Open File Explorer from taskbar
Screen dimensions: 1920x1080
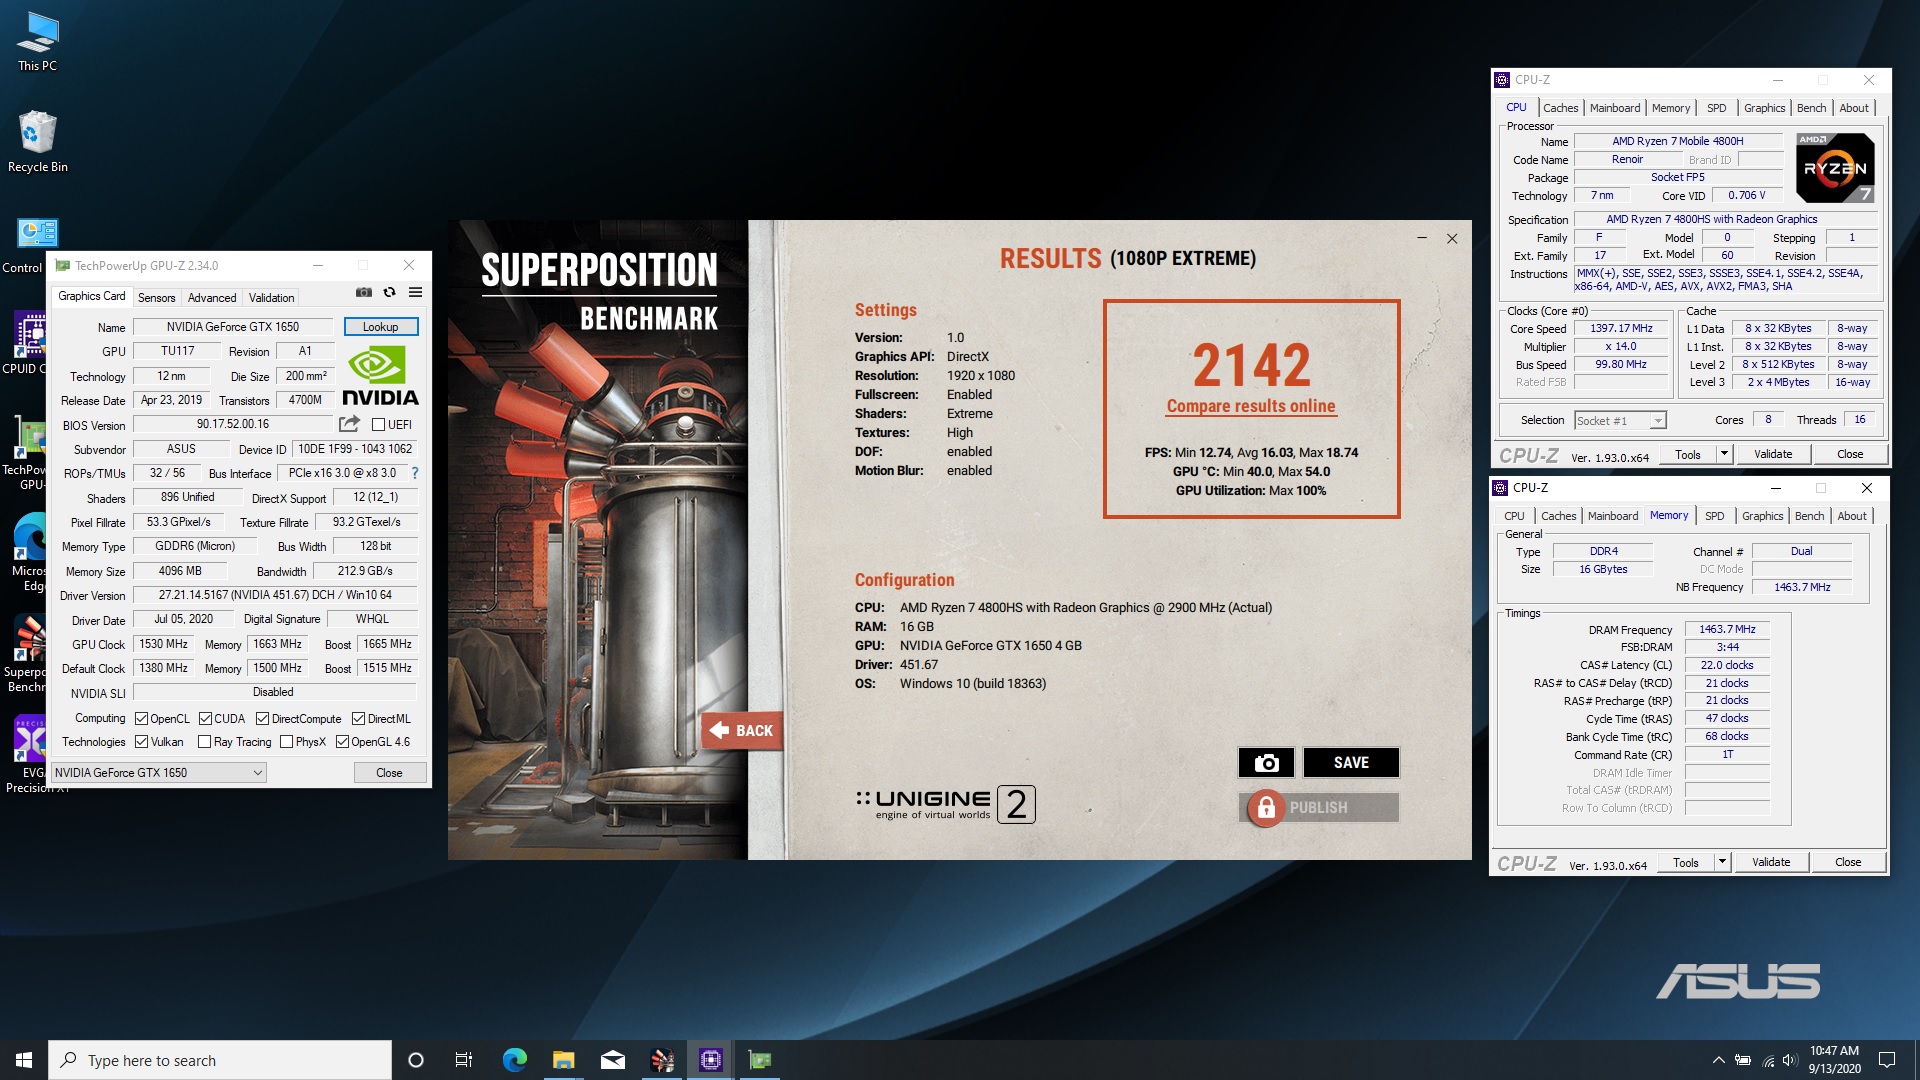[x=563, y=1060]
